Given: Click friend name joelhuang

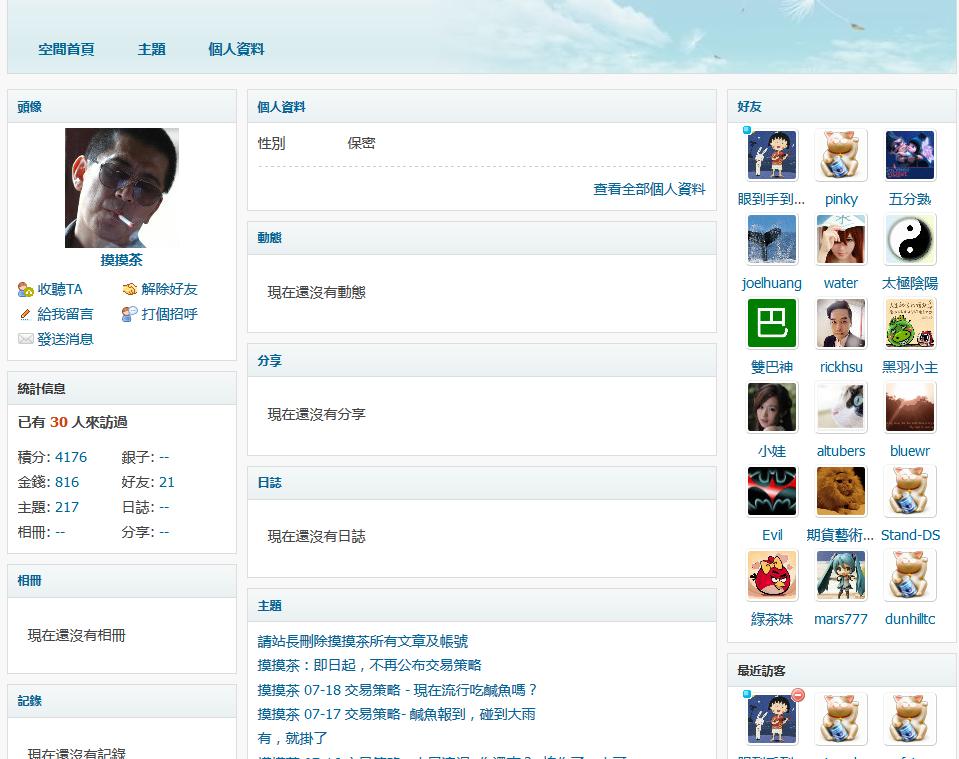Looking at the screenshot, I should tap(771, 283).
